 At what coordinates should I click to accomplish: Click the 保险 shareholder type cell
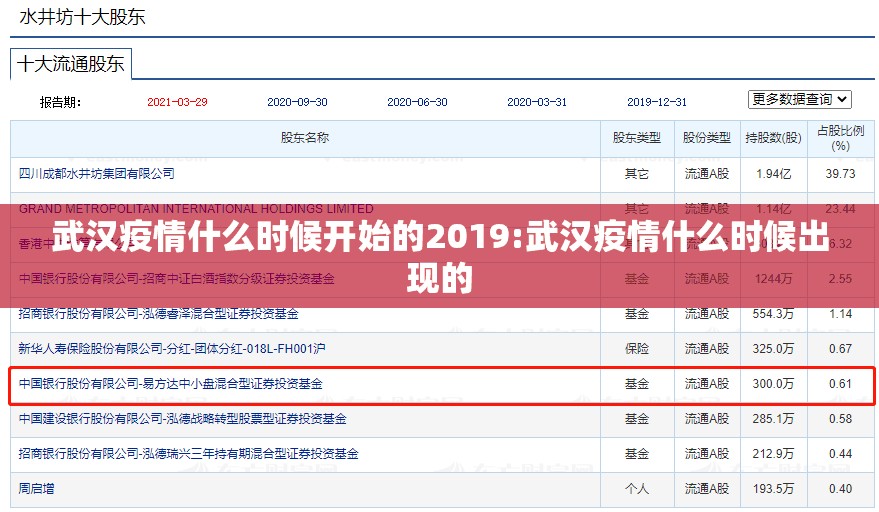[637, 349]
